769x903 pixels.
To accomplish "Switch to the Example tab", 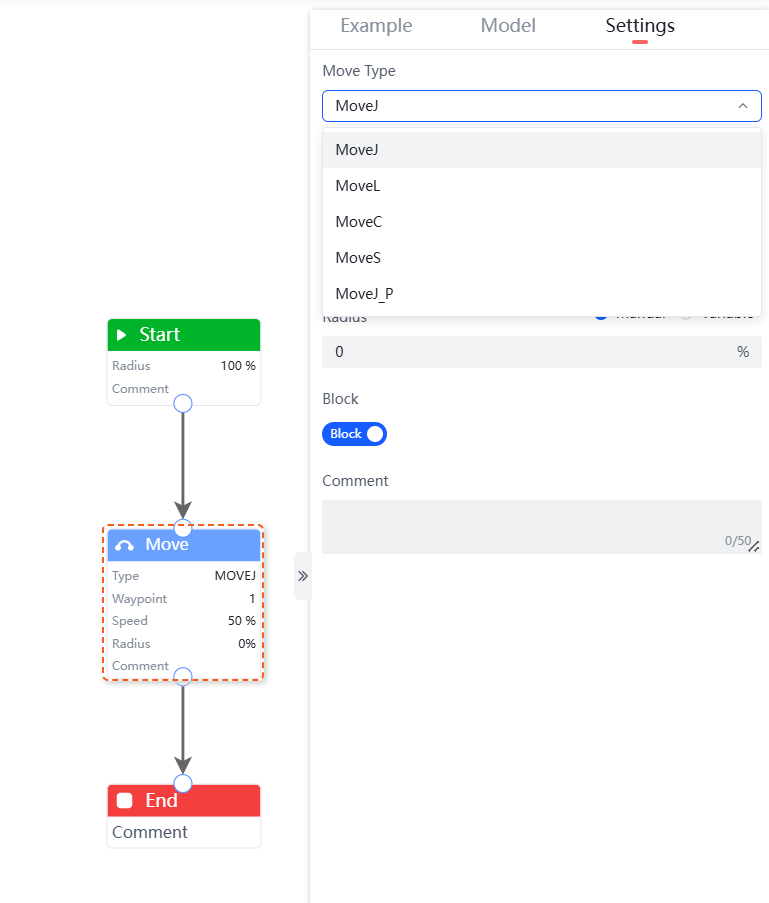I will [376, 26].
